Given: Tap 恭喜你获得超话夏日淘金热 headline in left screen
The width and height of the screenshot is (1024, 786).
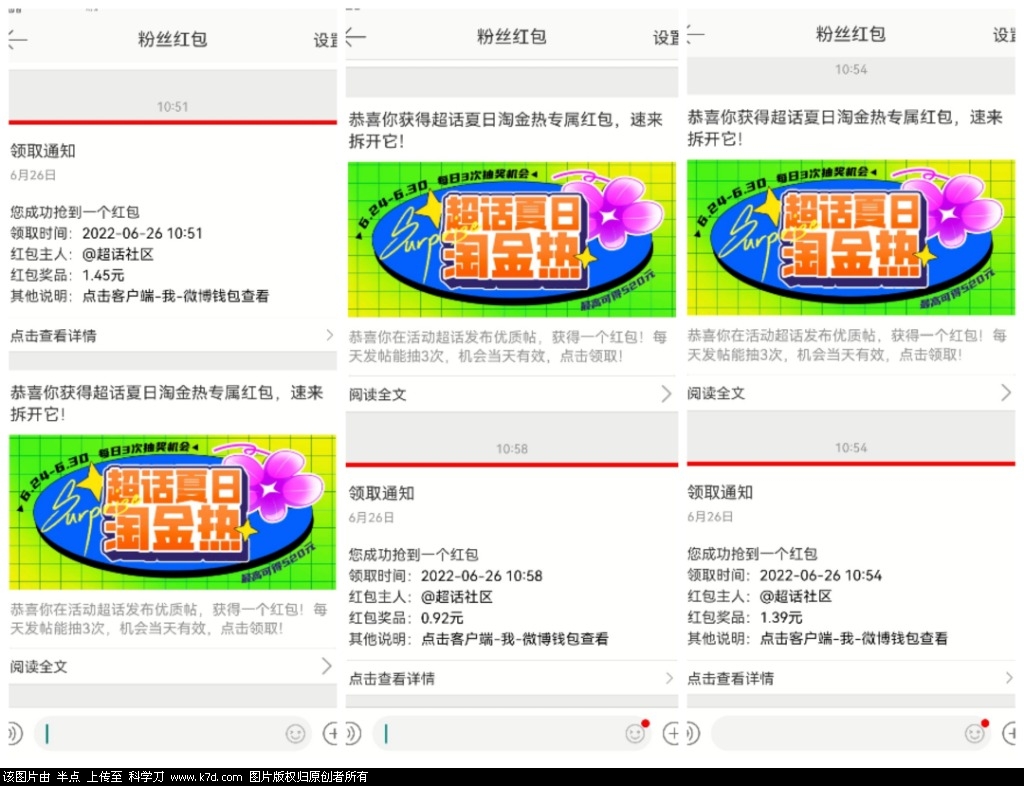Looking at the screenshot, I should (167, 403).
